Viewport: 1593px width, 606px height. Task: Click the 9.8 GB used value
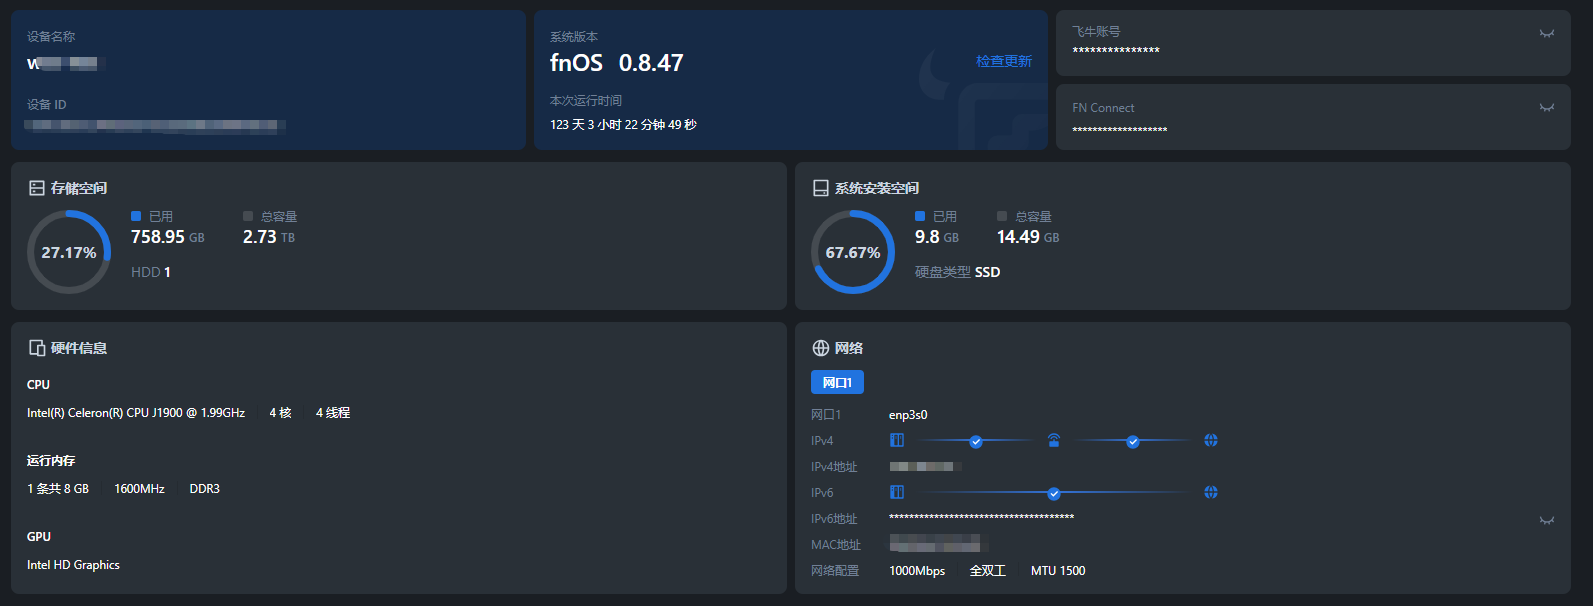937,237
